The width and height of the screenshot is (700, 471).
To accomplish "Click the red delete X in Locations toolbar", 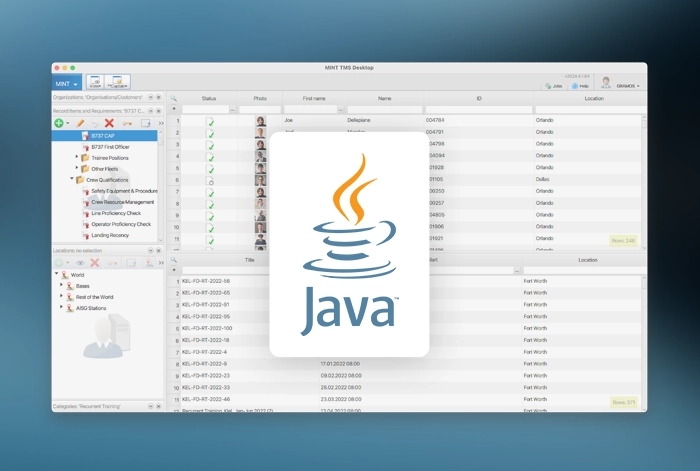I will click(95, 263).
